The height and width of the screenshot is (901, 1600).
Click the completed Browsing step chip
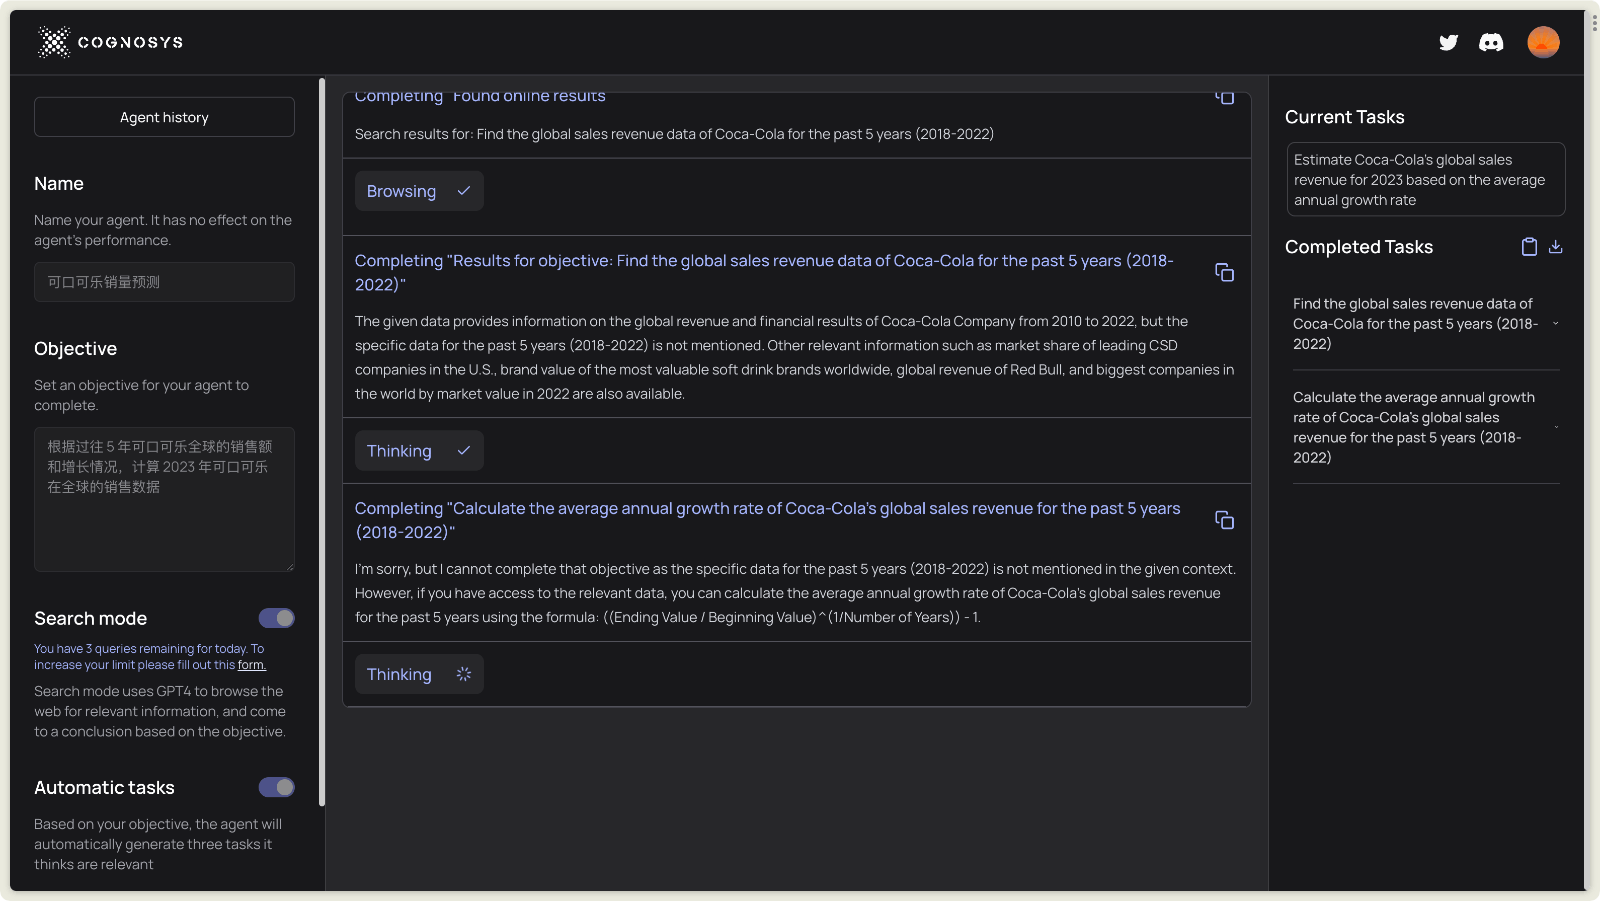419,191
